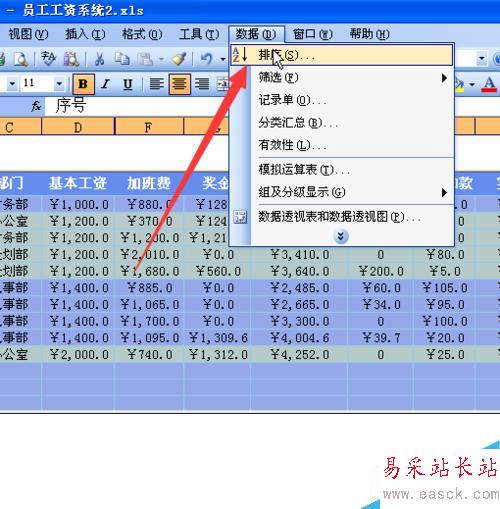Choose 模拟运算表(T)... menu entry

coord(342,170)
